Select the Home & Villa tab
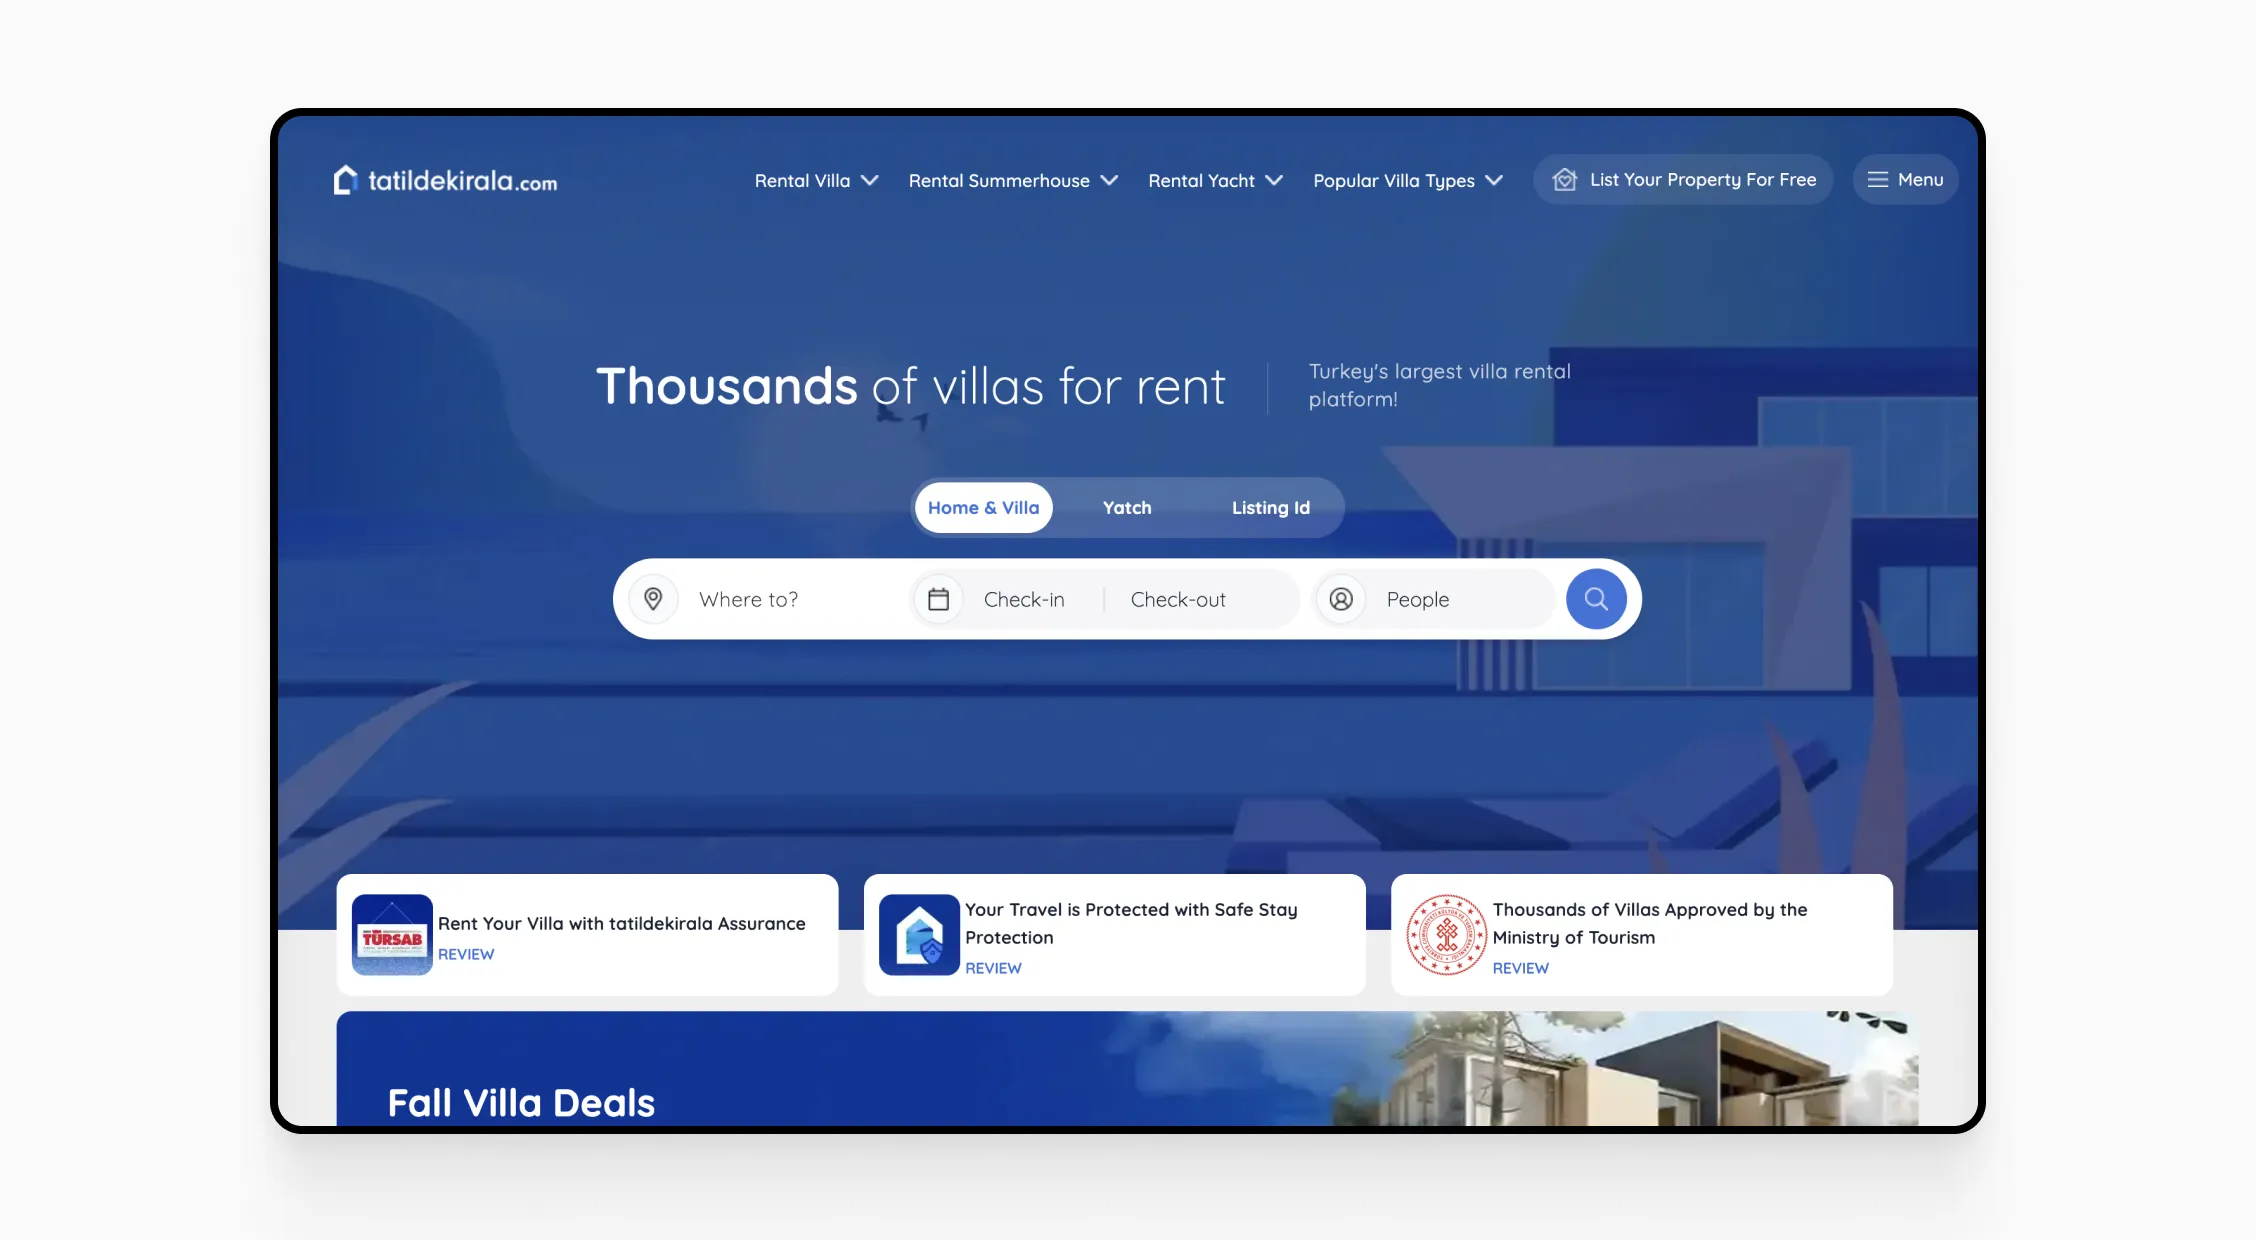Viewport: 2256px width, 1240px height. (x=983, y=508)
